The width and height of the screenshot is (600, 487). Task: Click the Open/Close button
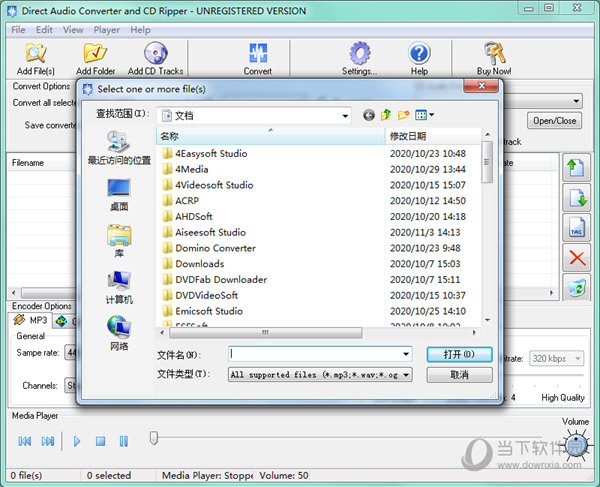coord(554,121)
